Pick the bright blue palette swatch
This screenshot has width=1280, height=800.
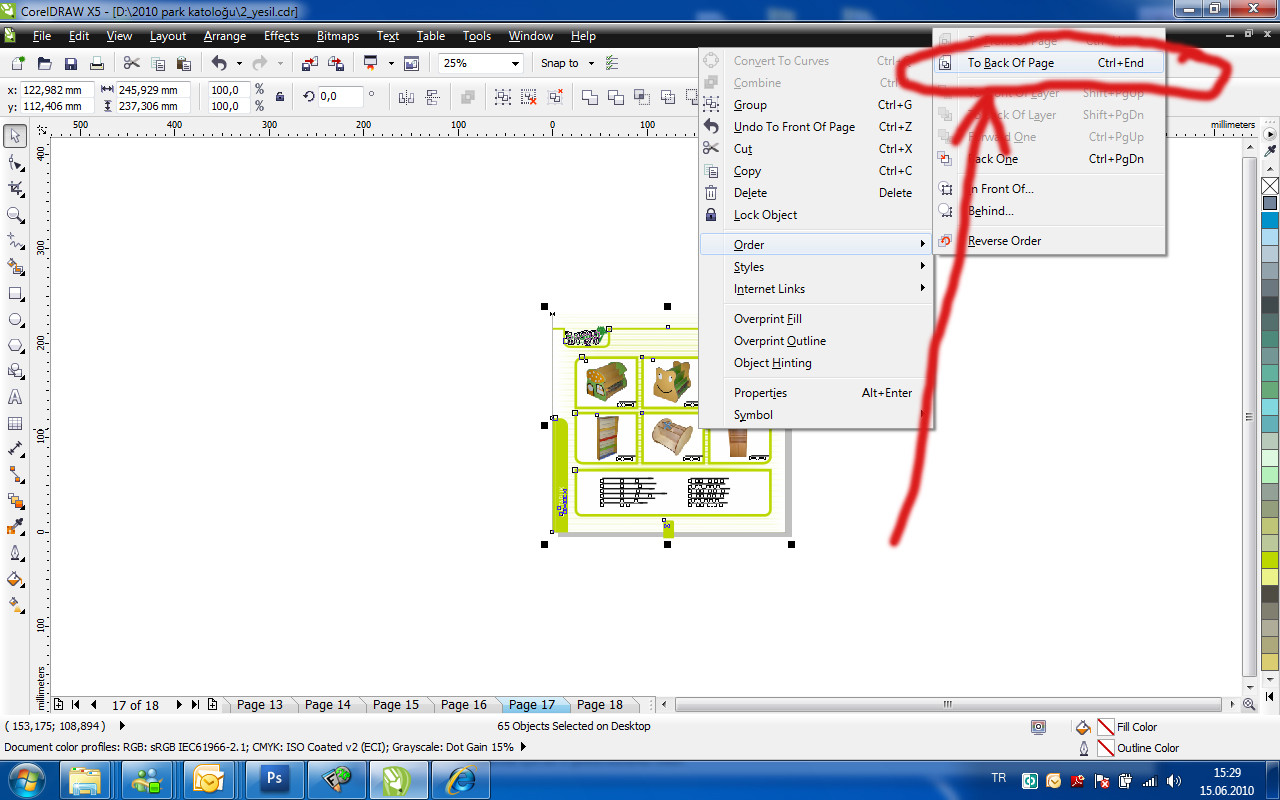[1270, 220]
